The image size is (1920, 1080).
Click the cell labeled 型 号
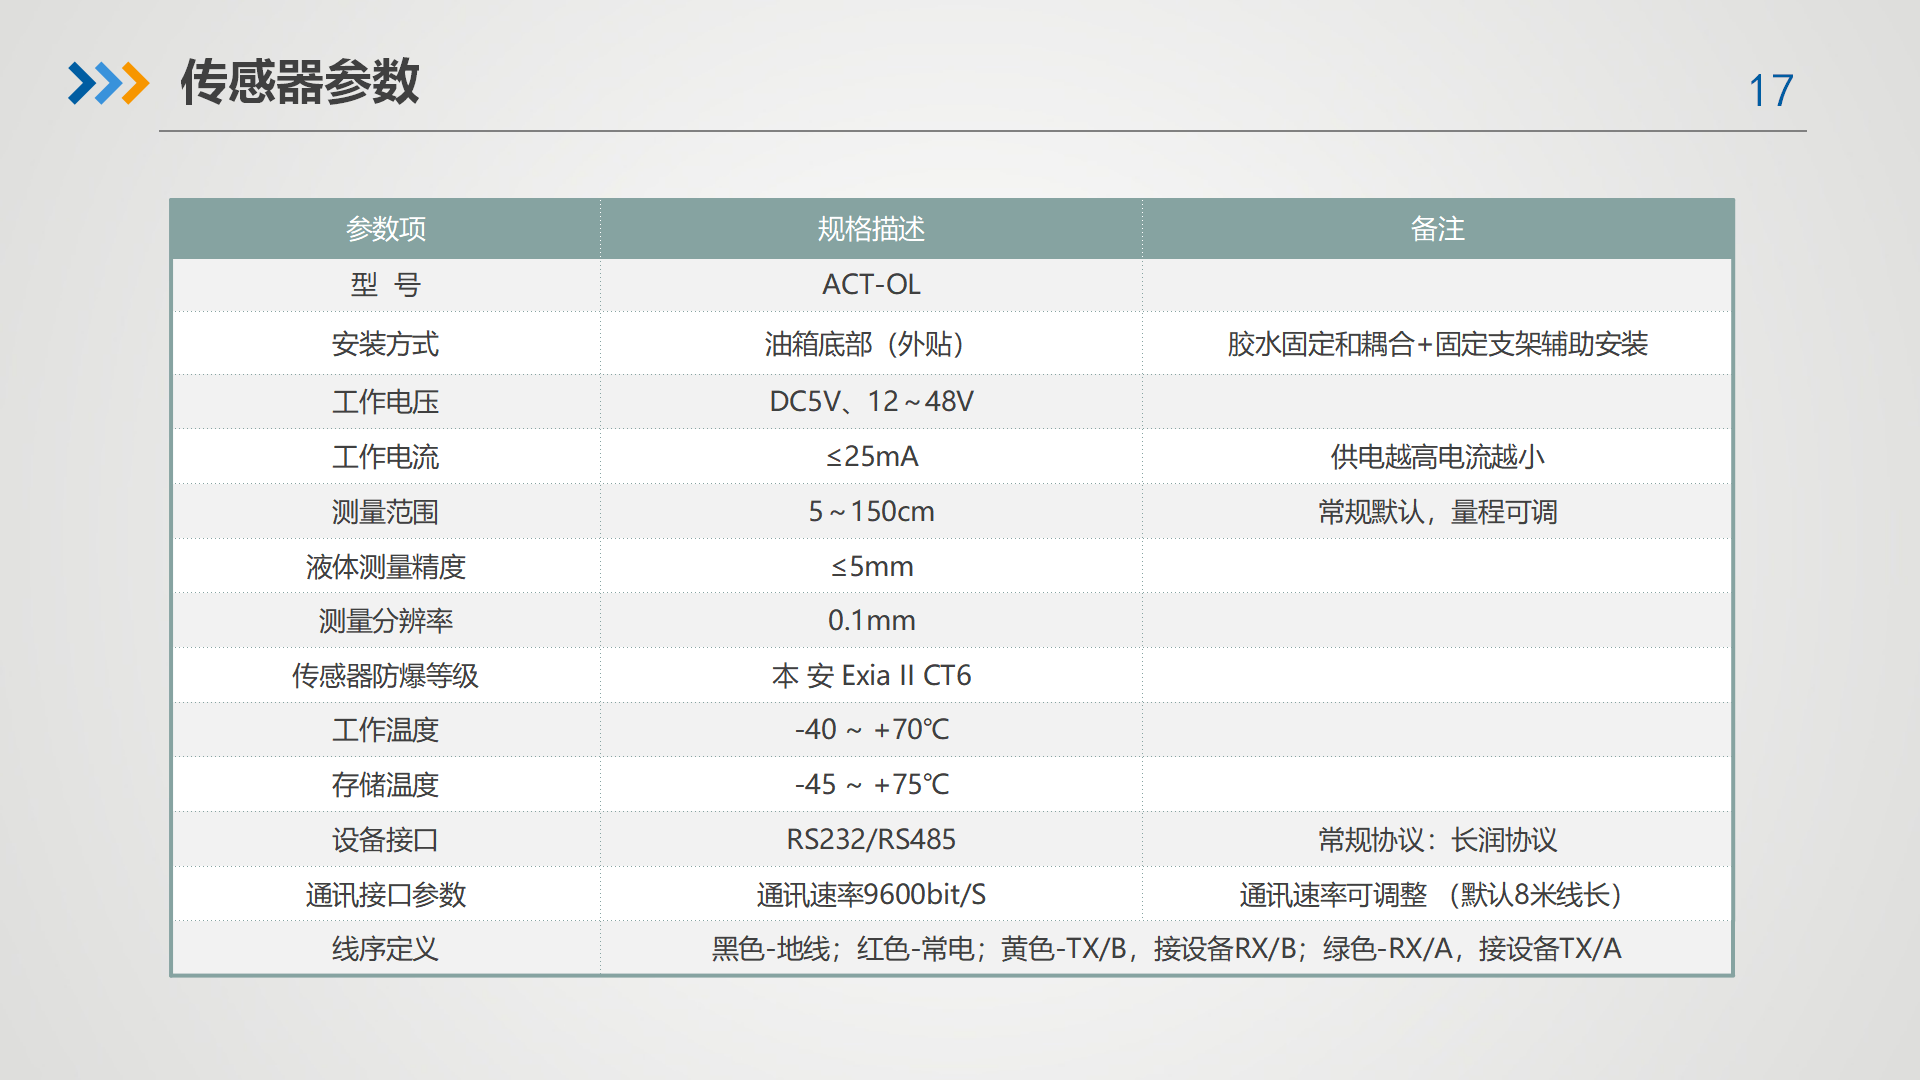[386, 285]
